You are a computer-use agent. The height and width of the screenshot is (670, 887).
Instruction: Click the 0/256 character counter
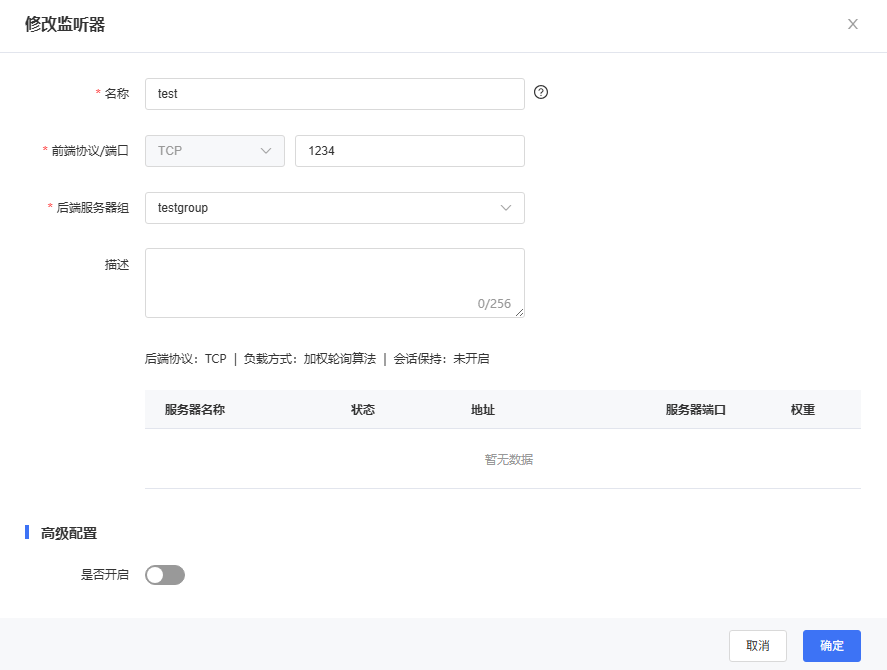pos(494,304)
